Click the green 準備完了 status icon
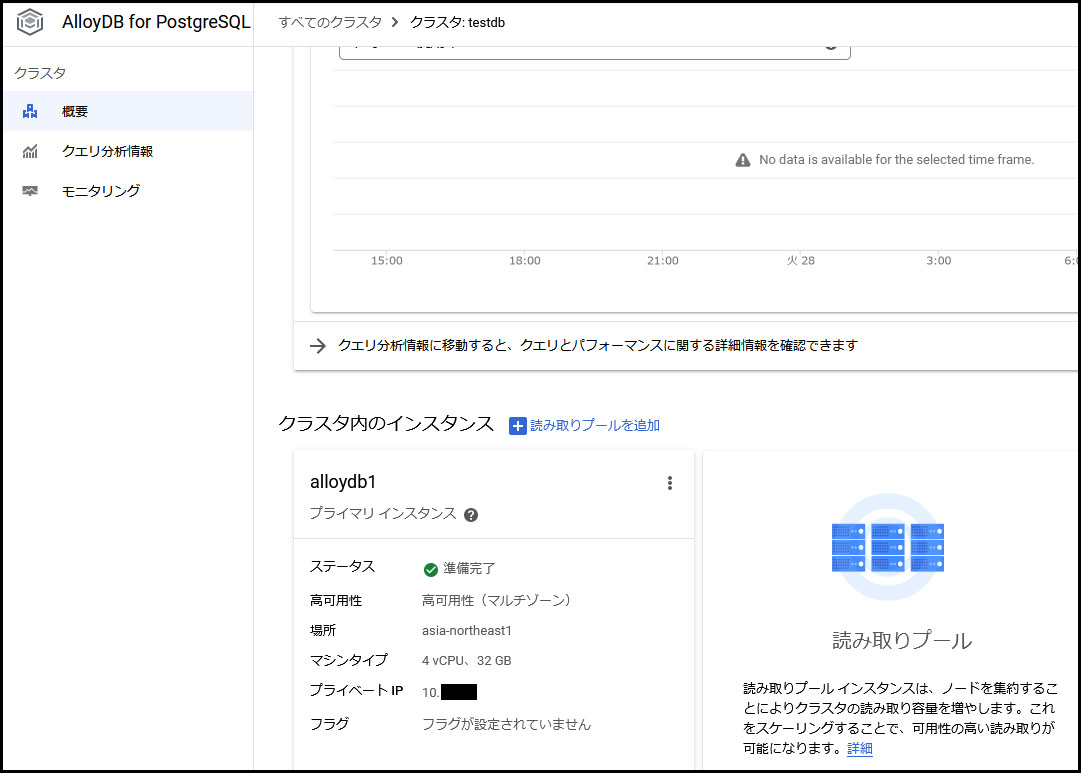Screen dimensions: 1081x773 coord(431,570)
